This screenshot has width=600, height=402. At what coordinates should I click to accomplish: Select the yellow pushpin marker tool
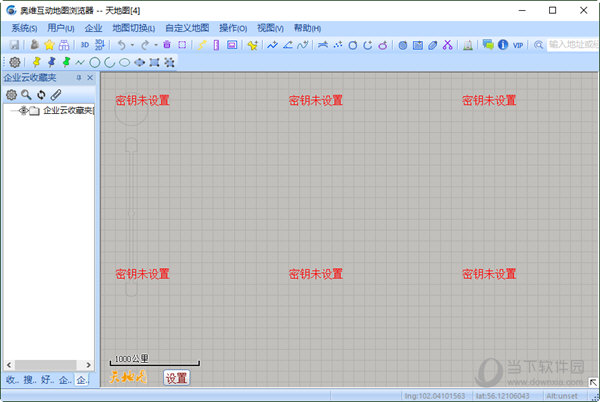(37, 62)
